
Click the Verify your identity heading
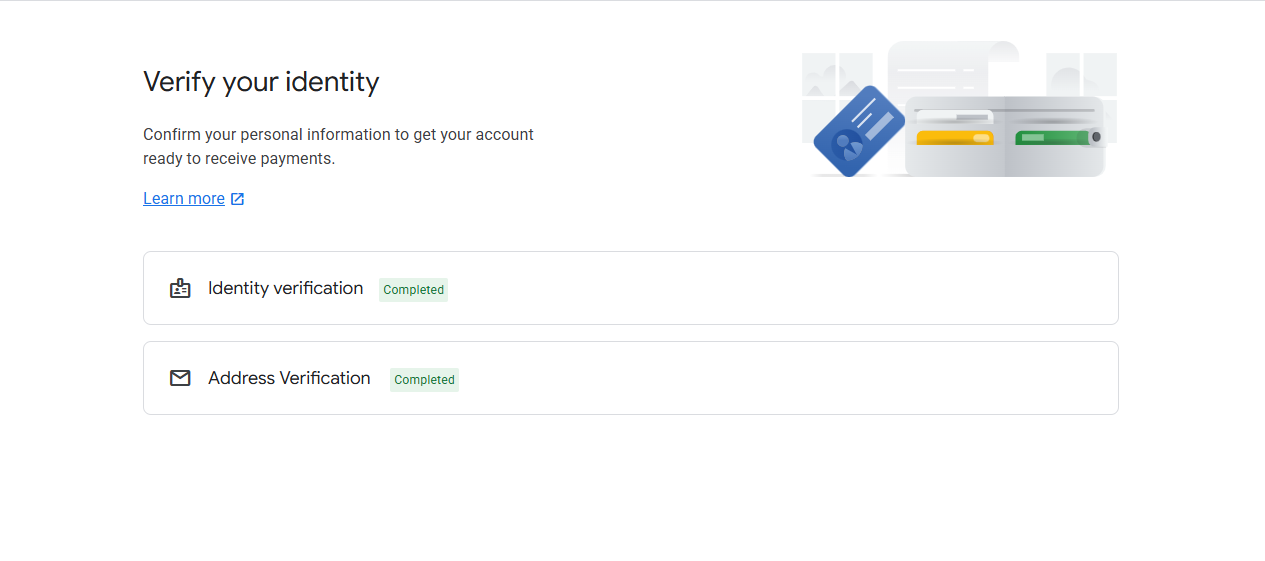pos(261,81)
